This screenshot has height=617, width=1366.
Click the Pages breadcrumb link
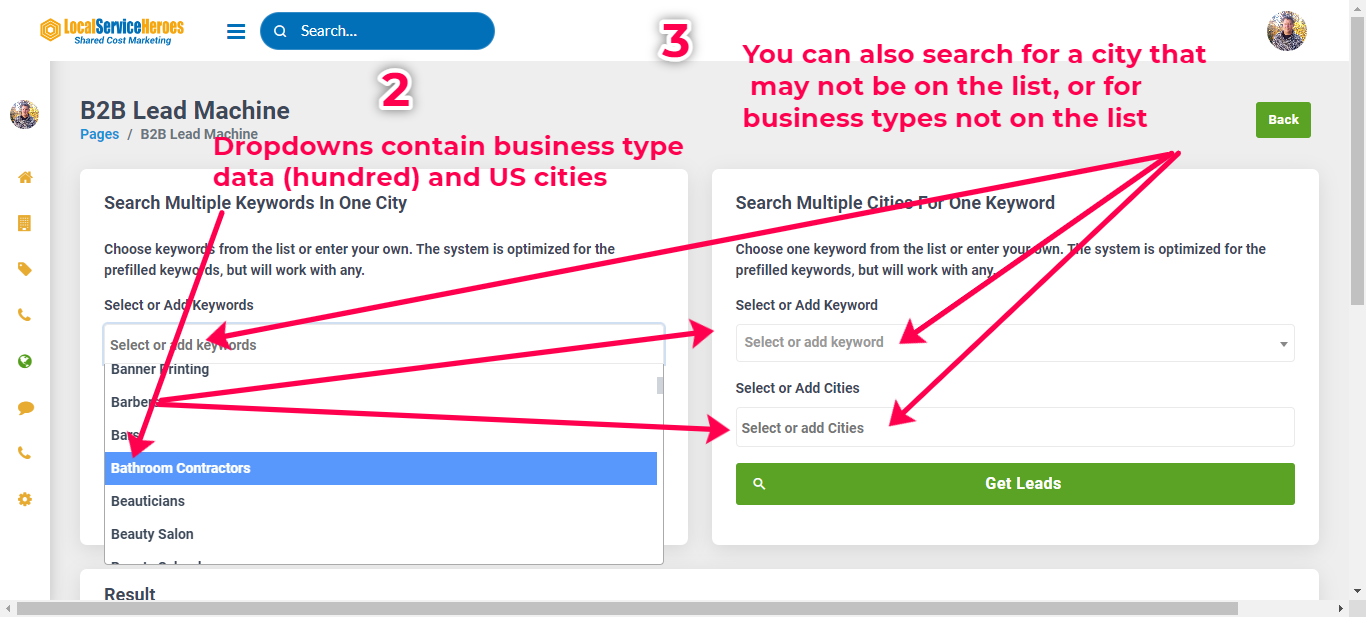click(99, 134)
